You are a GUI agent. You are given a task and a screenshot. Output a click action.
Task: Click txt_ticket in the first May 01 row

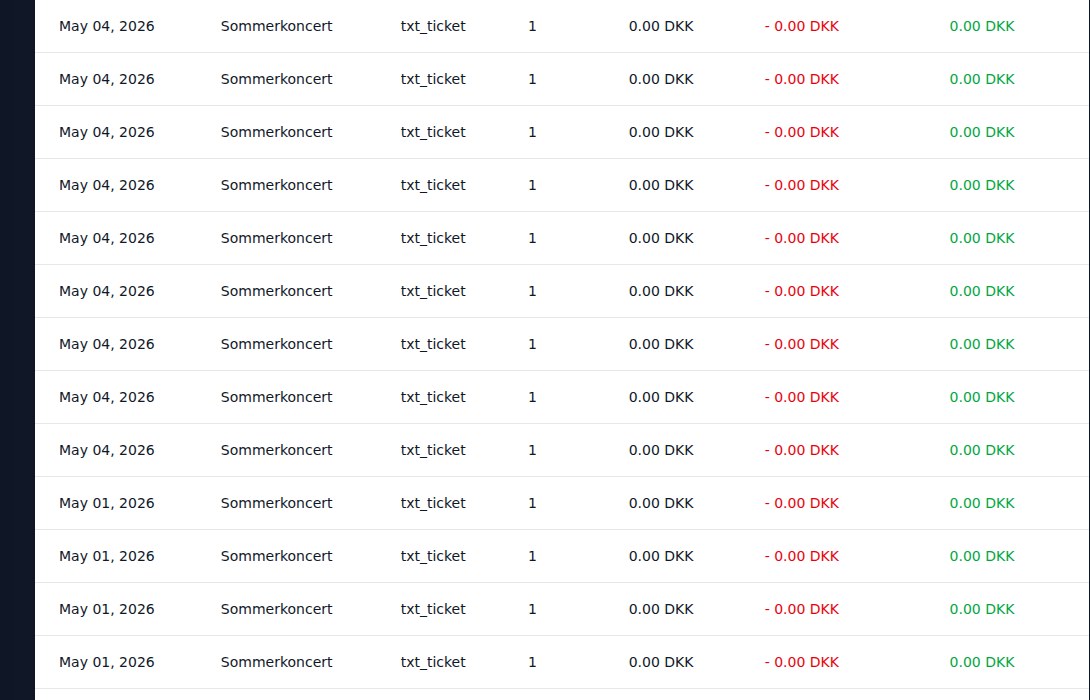[x=433, y=503]
